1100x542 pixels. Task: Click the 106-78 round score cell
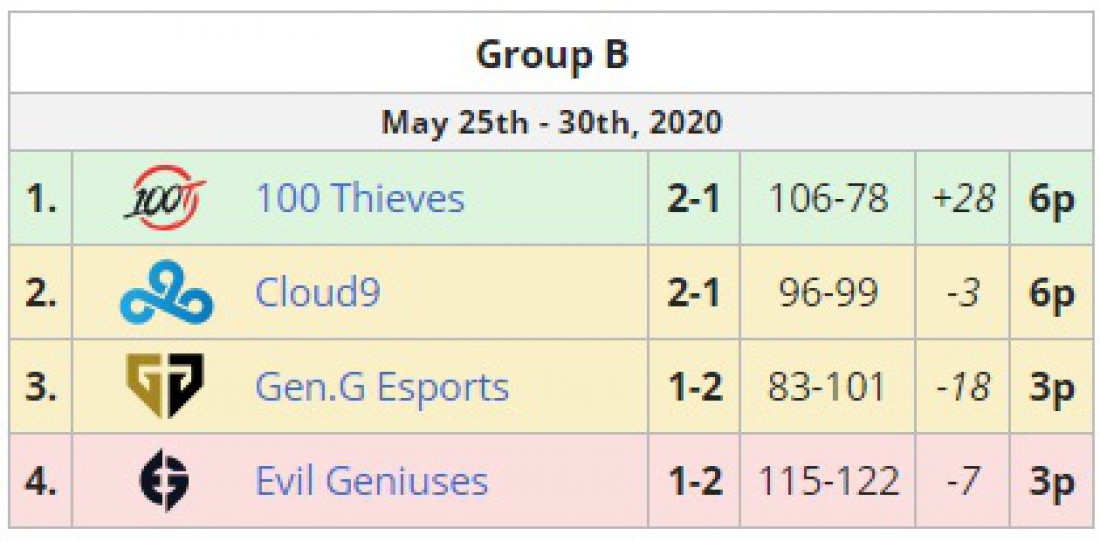828,198
